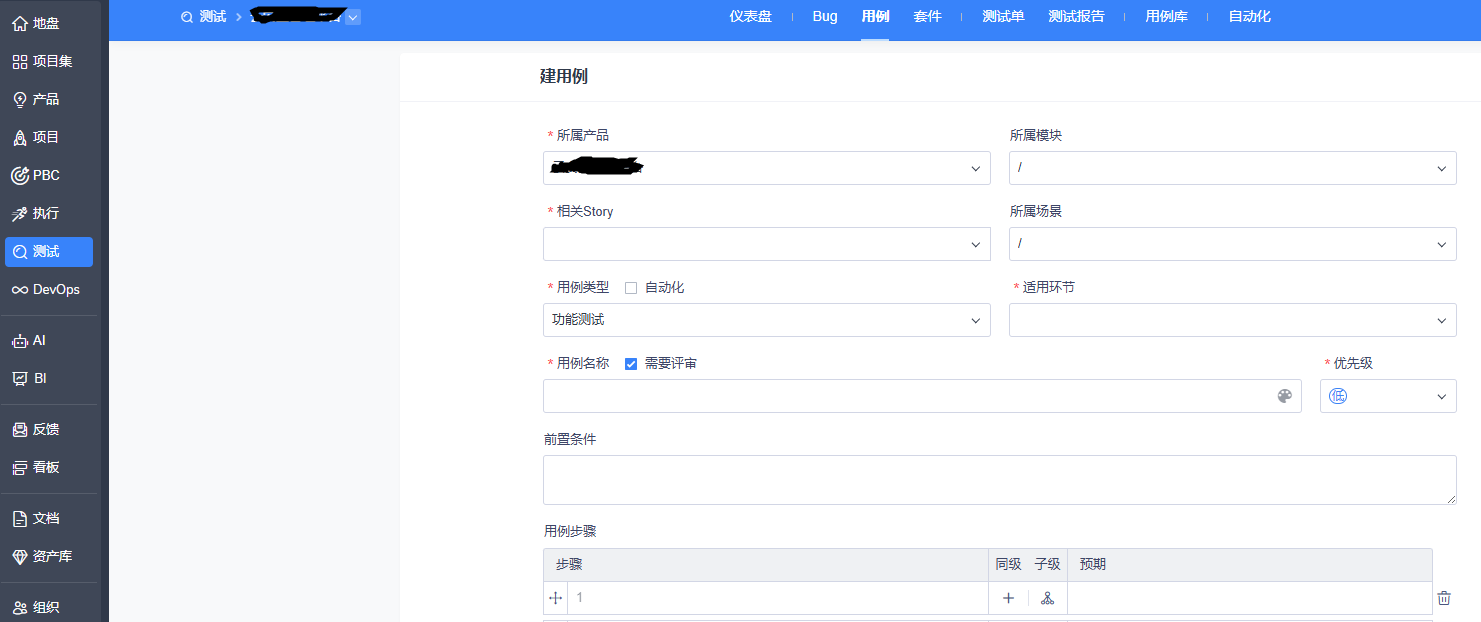This screenshot has width=1481, height=622.
Task: Open 组织 people icon in sidebar
Action: pos(20,607)
